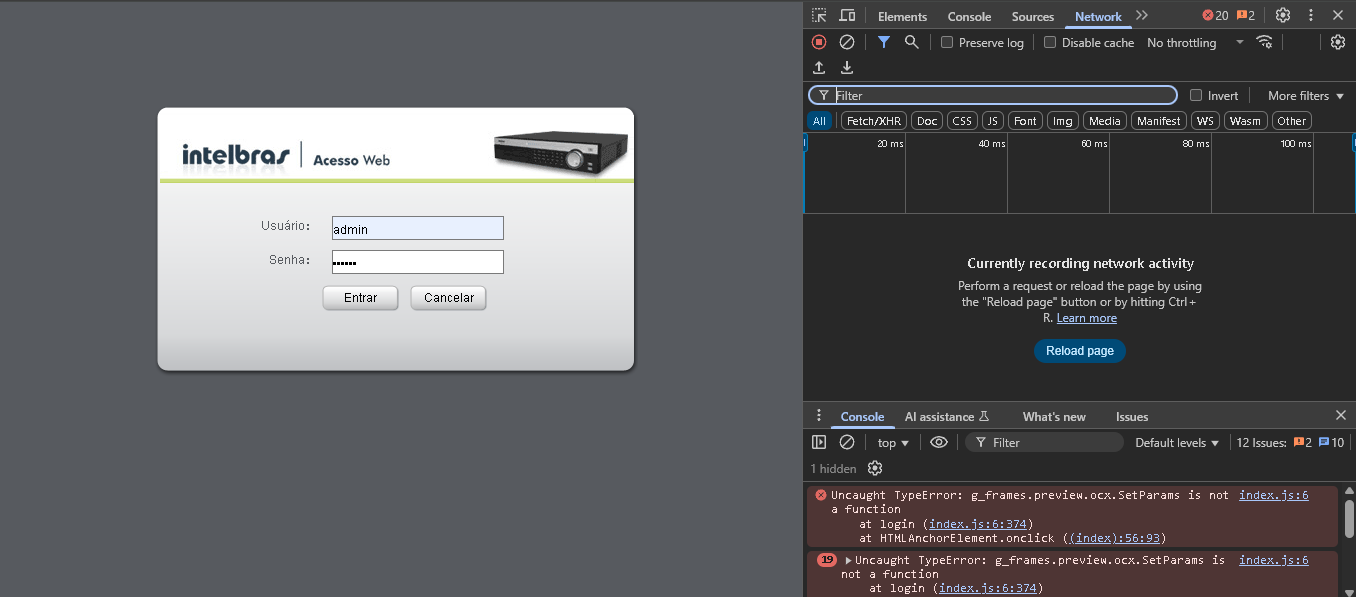Focus the Senha password field

tap(418, 262)
